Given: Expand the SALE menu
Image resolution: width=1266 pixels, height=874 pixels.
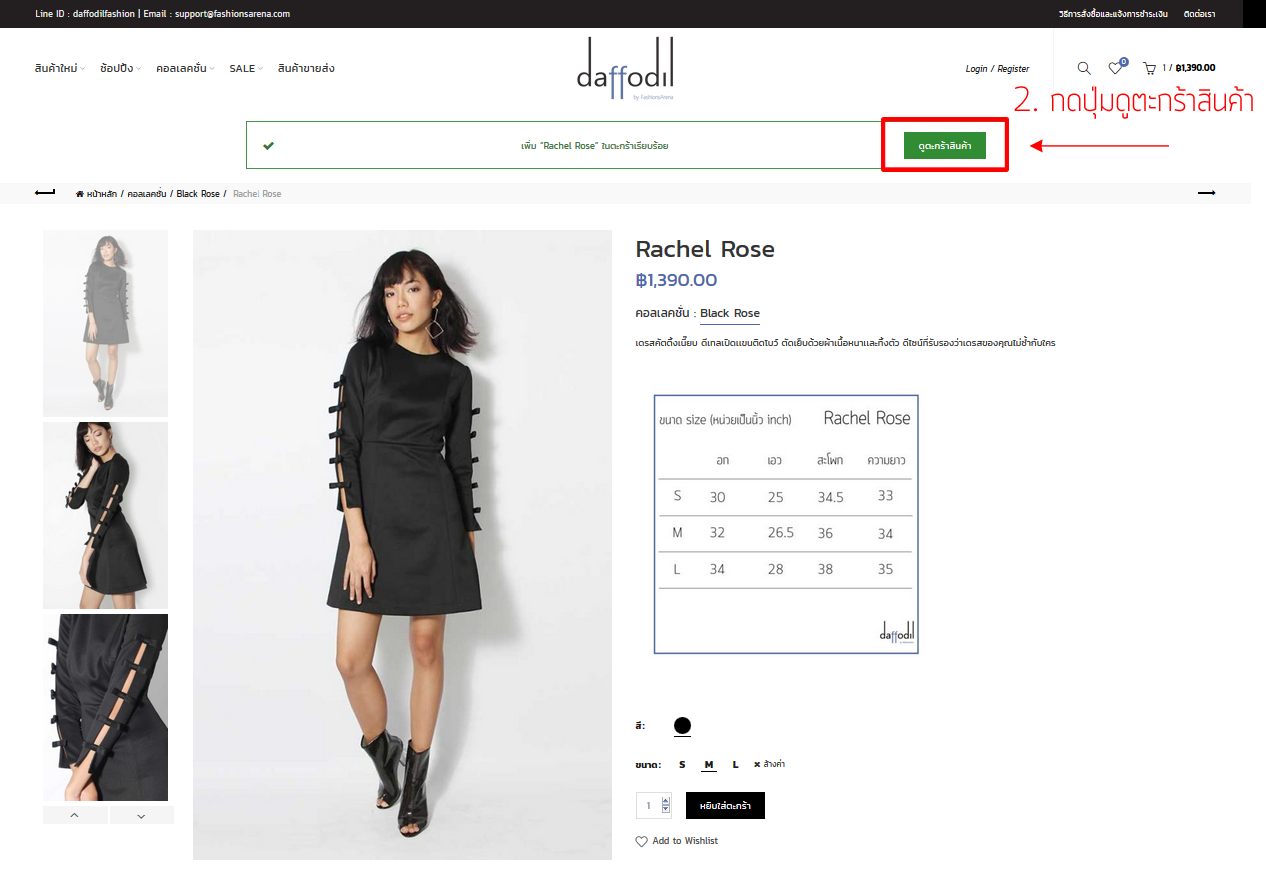Looking at the screenshot, I should [245, 68].
